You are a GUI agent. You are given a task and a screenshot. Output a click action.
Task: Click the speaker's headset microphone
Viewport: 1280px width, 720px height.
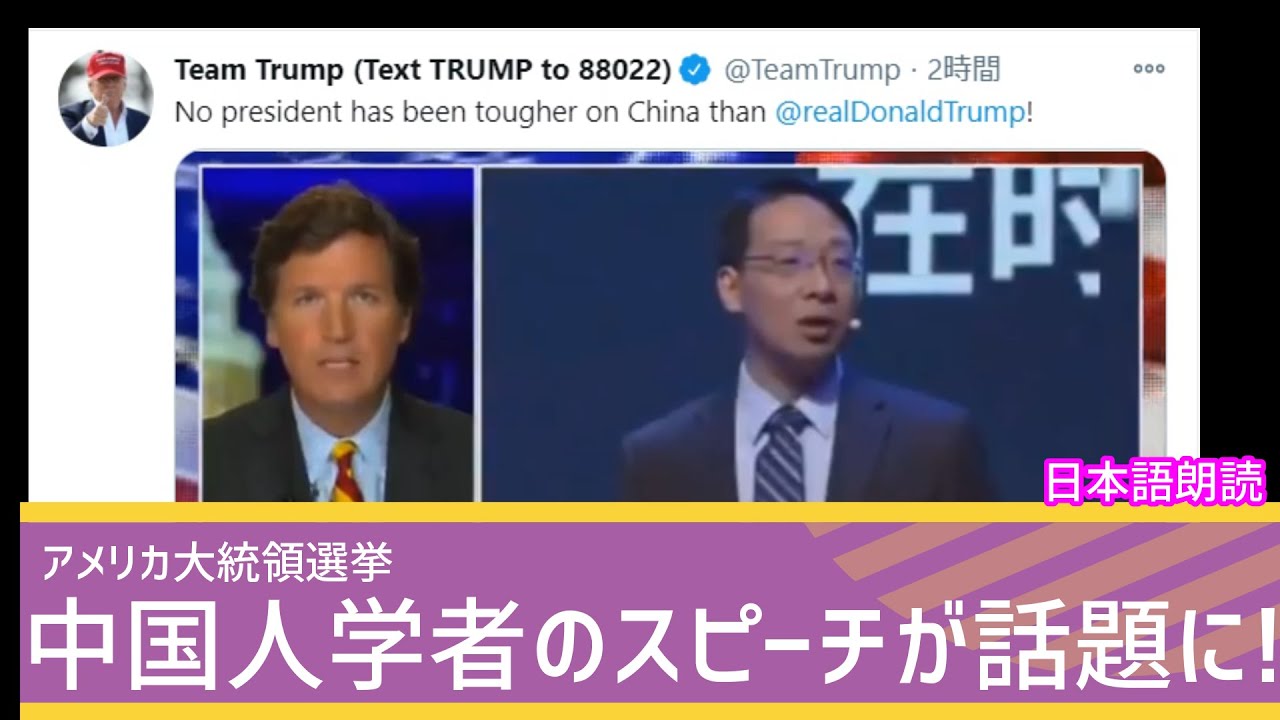pos(852,323)
